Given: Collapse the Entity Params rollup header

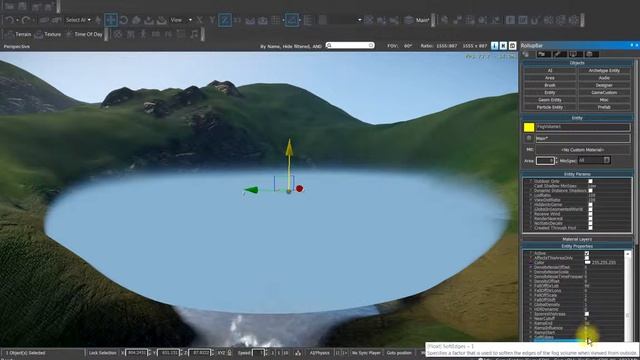Looking at the screenshot, I should [x=577, y=174].
